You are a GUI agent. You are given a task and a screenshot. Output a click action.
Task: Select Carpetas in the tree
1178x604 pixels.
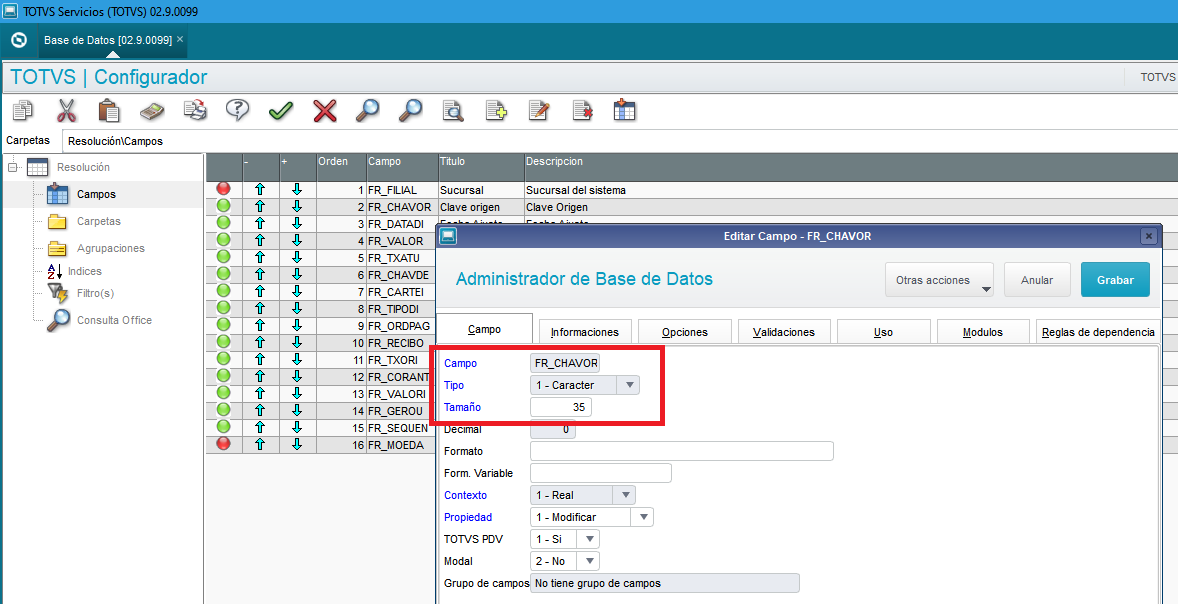[98, 222]
